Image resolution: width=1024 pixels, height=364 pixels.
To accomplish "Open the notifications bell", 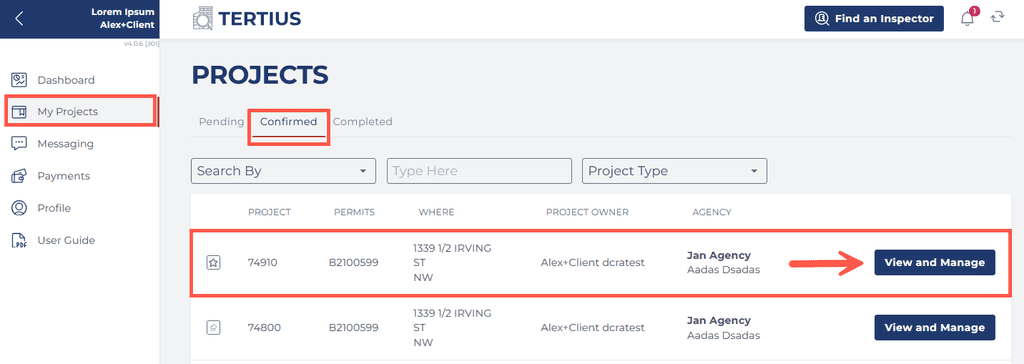I will (967, 18).
